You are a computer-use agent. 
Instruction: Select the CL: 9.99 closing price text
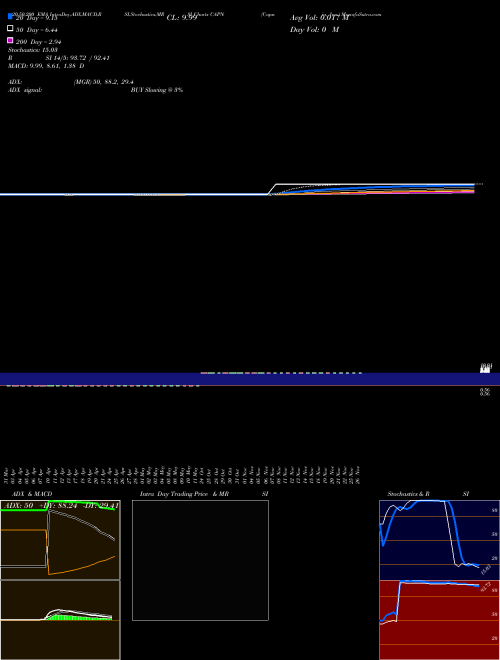click(x=182, y=18)
